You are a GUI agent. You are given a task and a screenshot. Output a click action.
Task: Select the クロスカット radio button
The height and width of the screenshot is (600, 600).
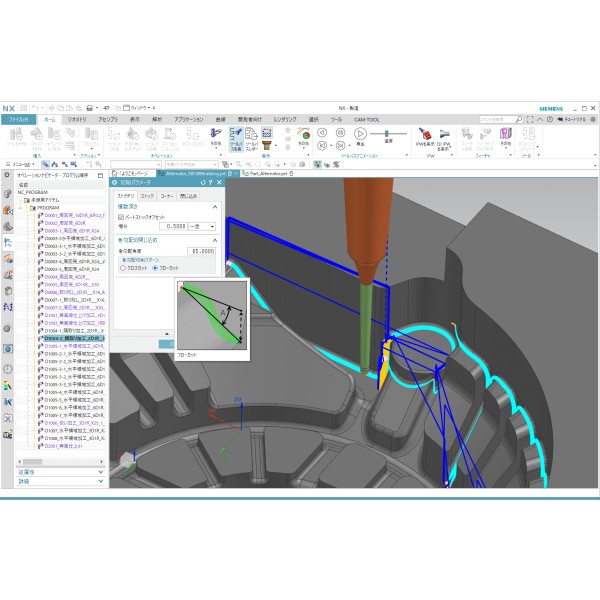tap(123, 268)
